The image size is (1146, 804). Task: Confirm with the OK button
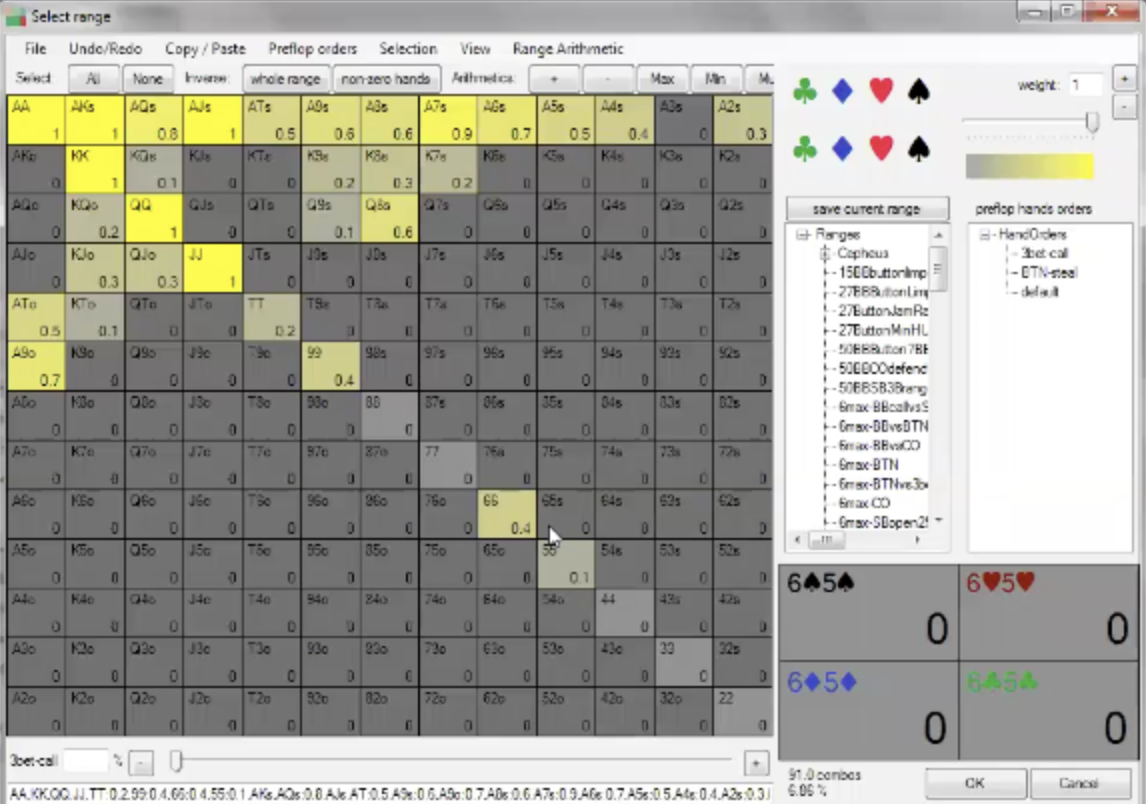(x=975, y=783)
